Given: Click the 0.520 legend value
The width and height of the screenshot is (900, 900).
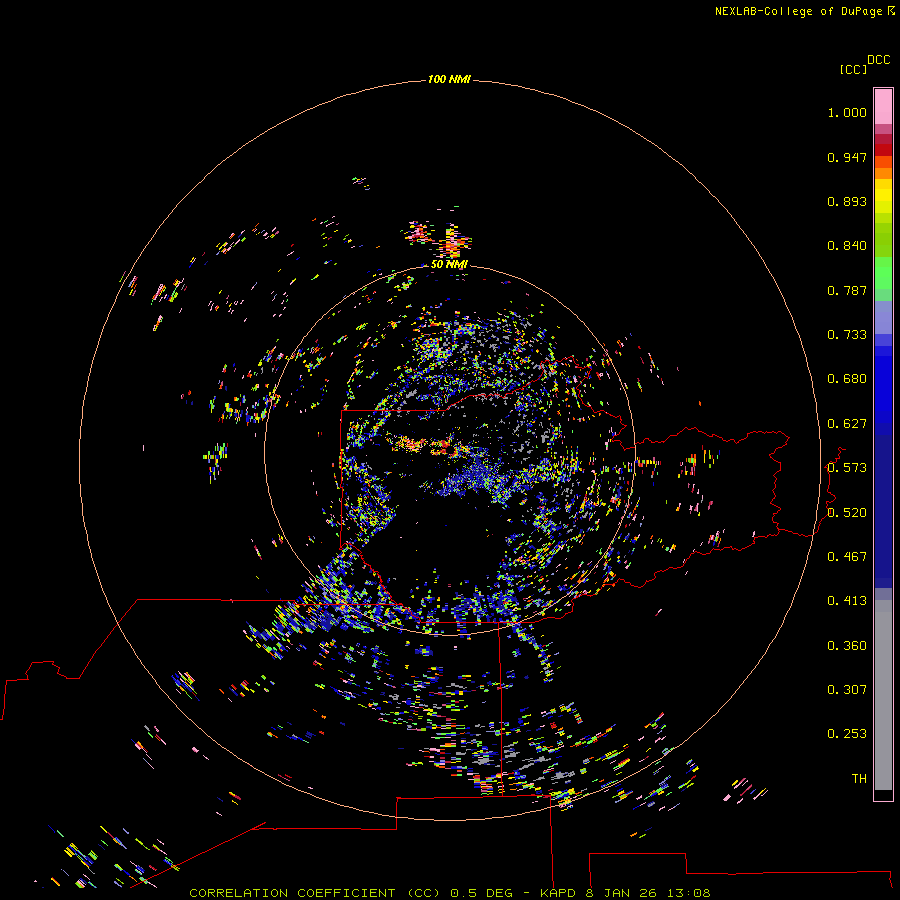Looking at the screenshot, I should coord(847,513).
